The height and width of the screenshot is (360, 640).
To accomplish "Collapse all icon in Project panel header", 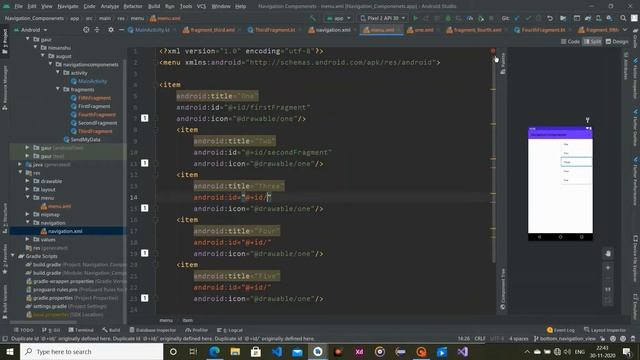I will [x=97, y=30].
